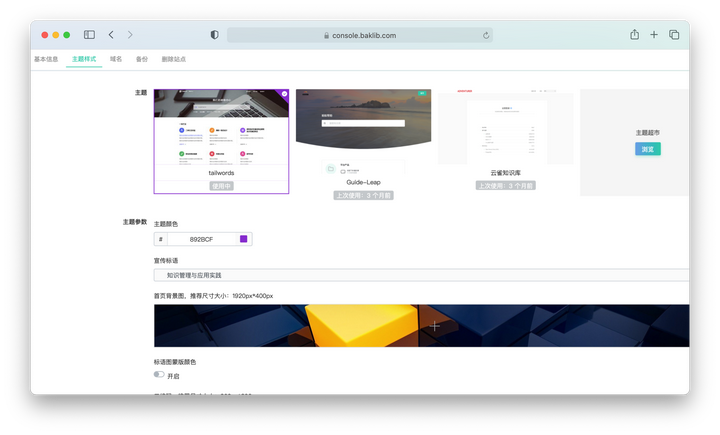The image size is (720, 435).
Task: Go back with the back arrow
Action: tap(111, 34)
